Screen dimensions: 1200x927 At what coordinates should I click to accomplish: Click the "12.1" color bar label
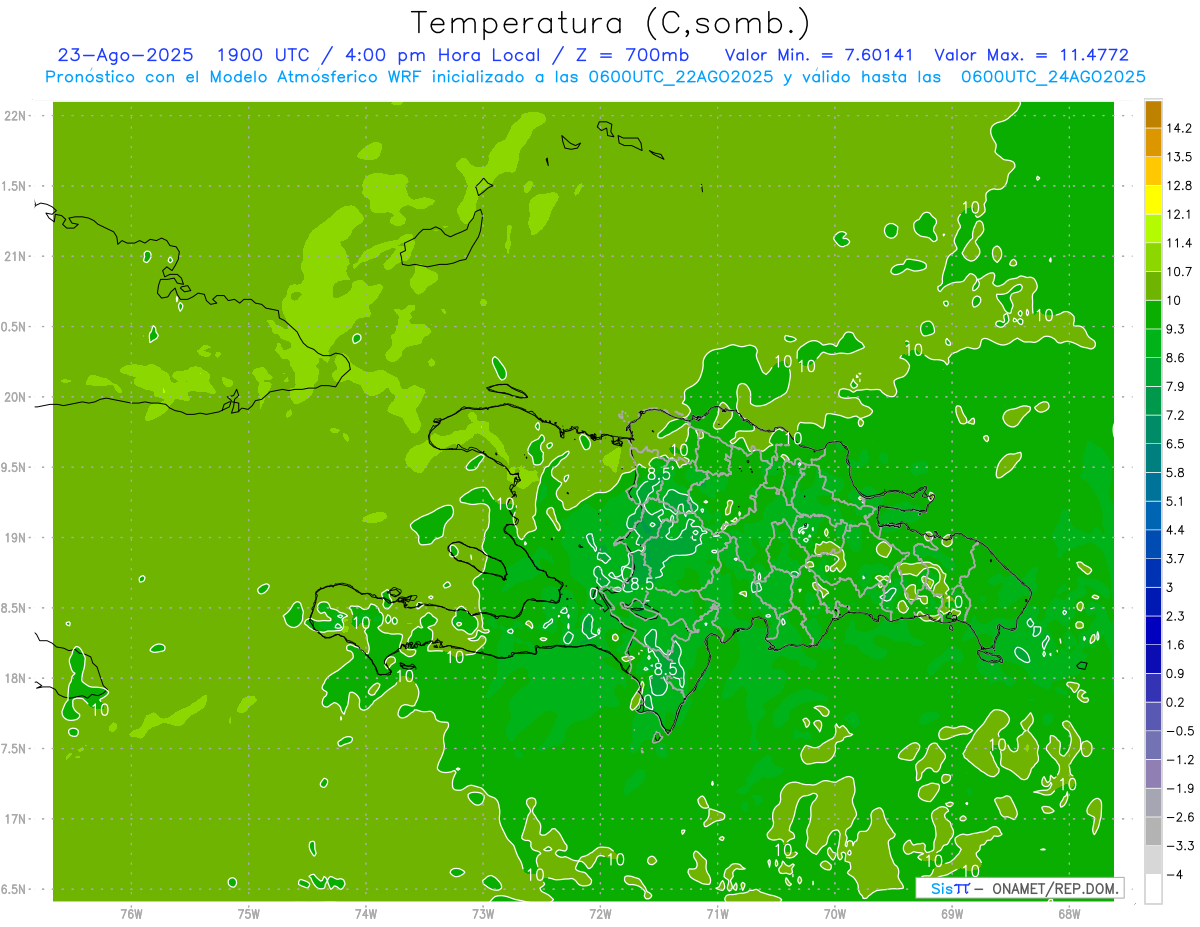coord(1179,214)
